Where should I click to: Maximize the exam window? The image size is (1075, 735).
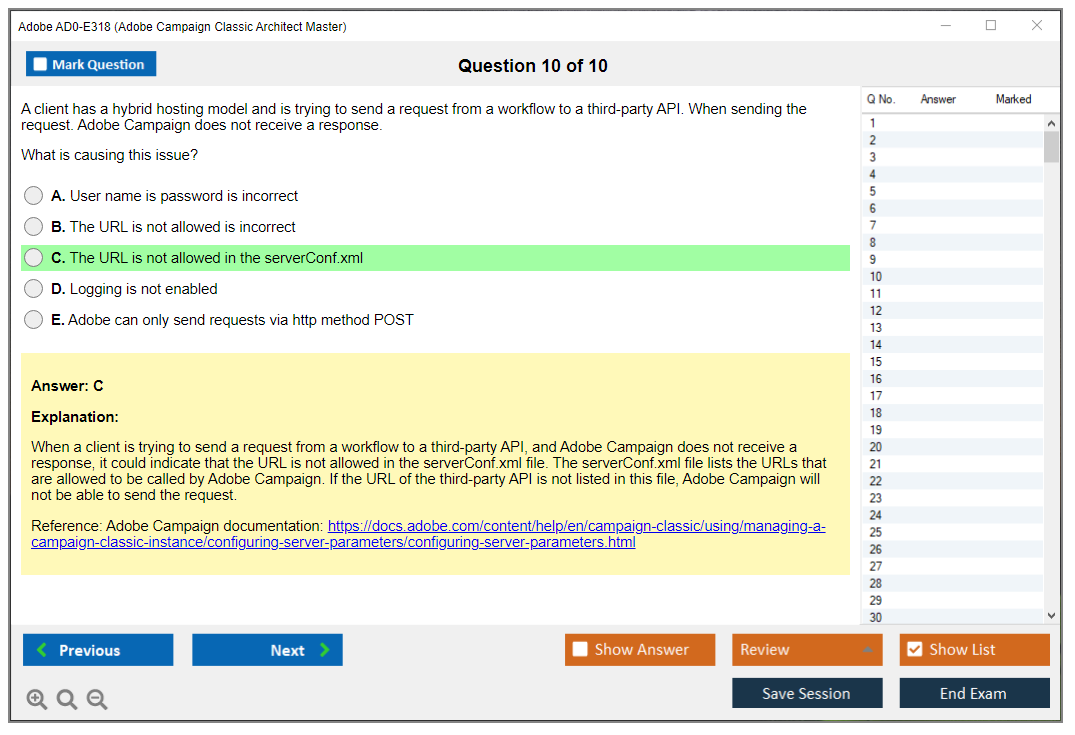[991, 26]
